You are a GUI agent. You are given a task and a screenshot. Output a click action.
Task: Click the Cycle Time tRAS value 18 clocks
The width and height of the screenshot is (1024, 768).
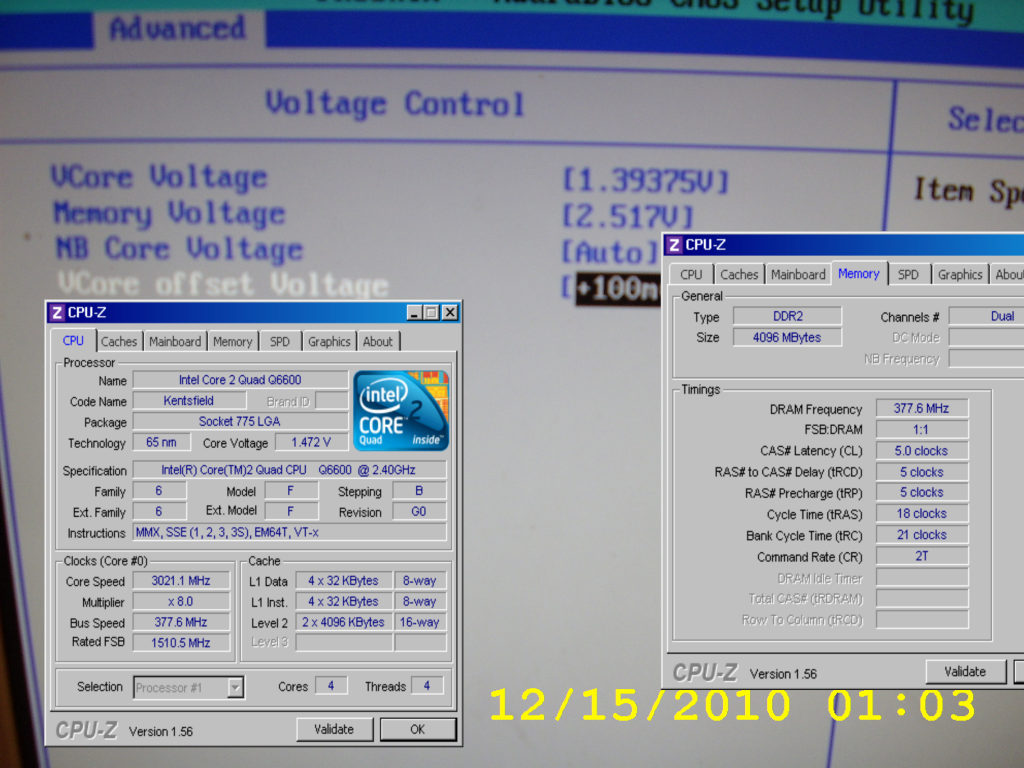921,514
